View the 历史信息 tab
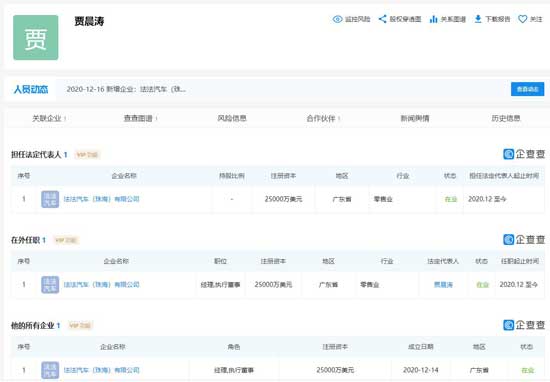This screenshot has width=550, height=382. click(506, 119)
